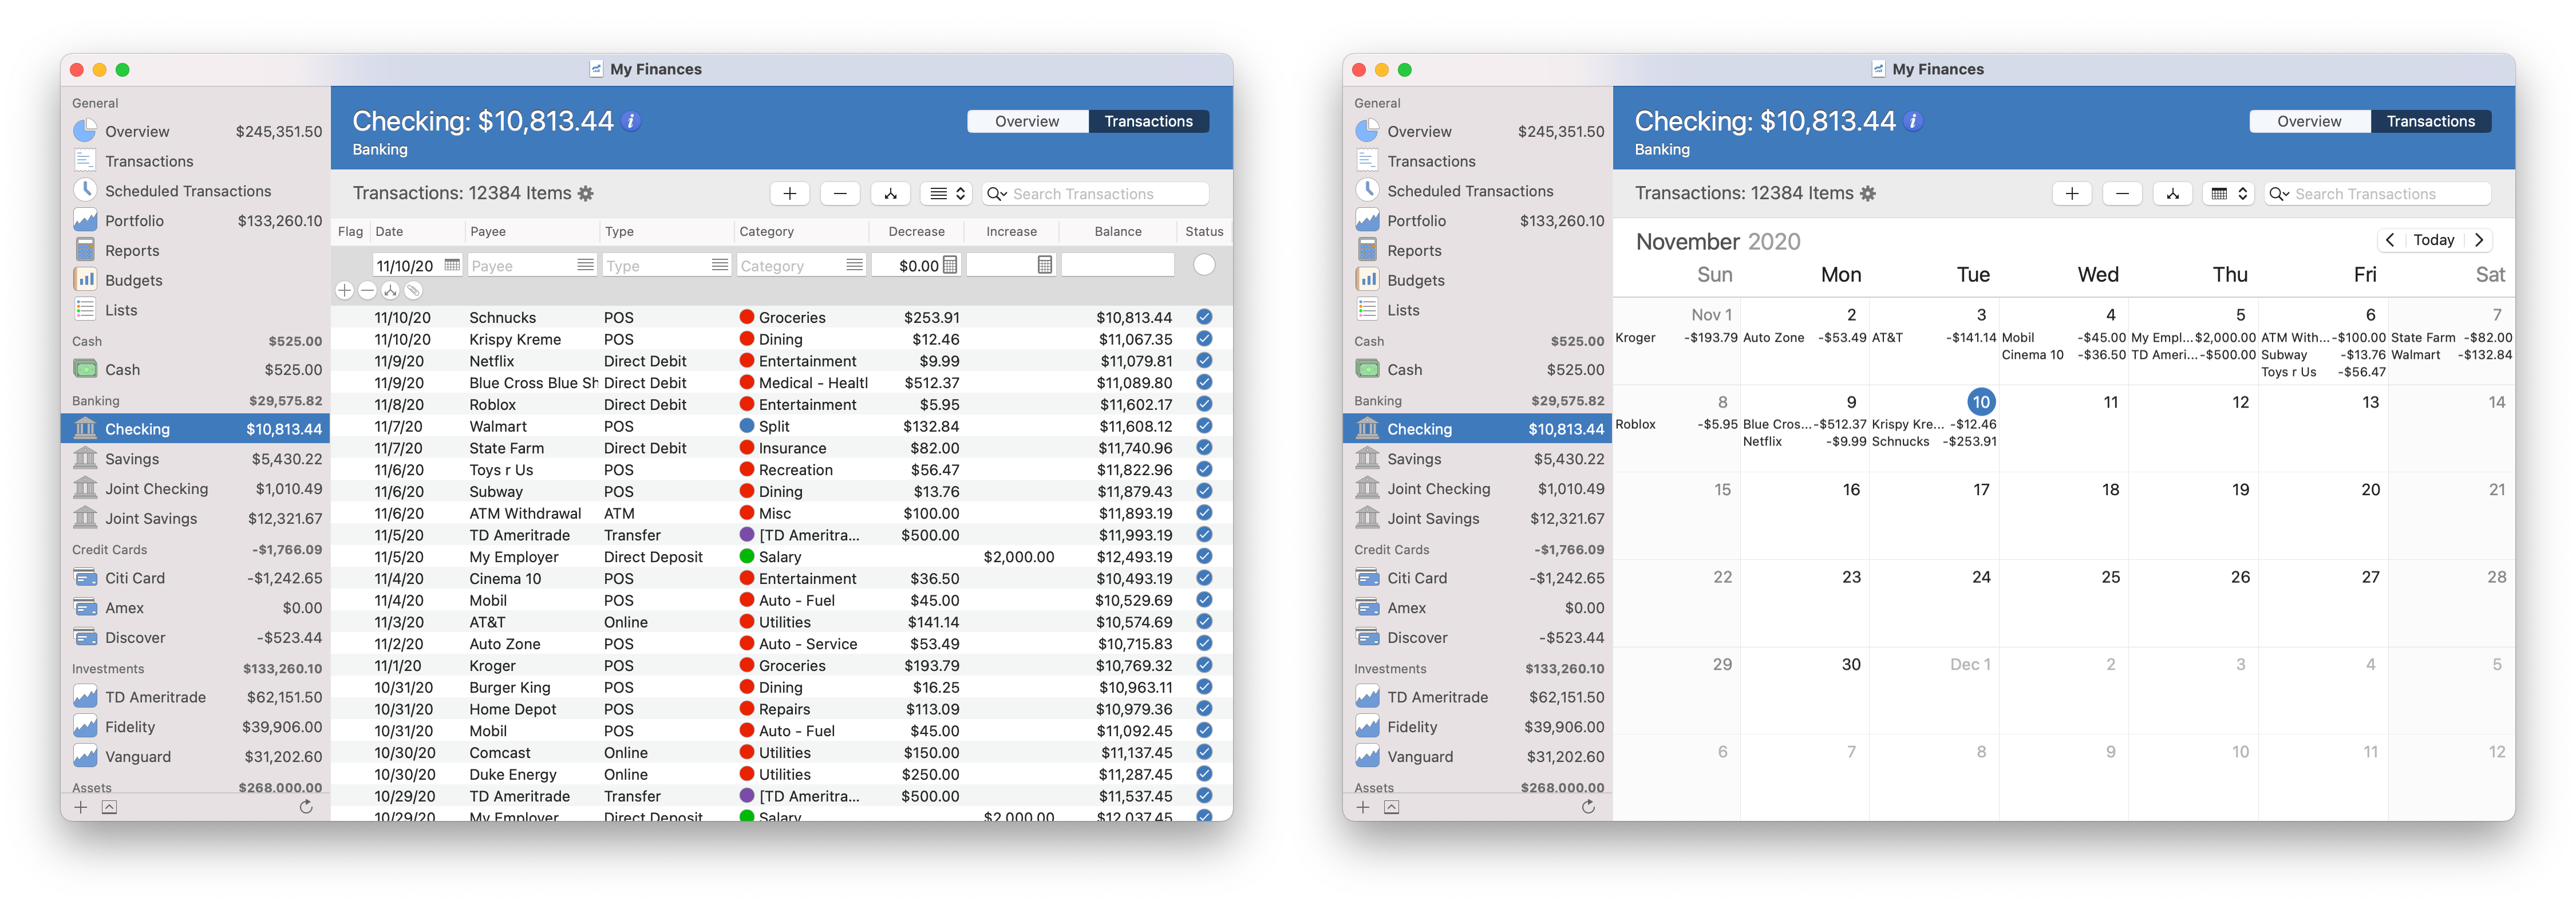This screenshot has height=916, width=2576.
Task: Click the refresh icon at the bottom of the left window sidebar
Action: pos(306,807)
